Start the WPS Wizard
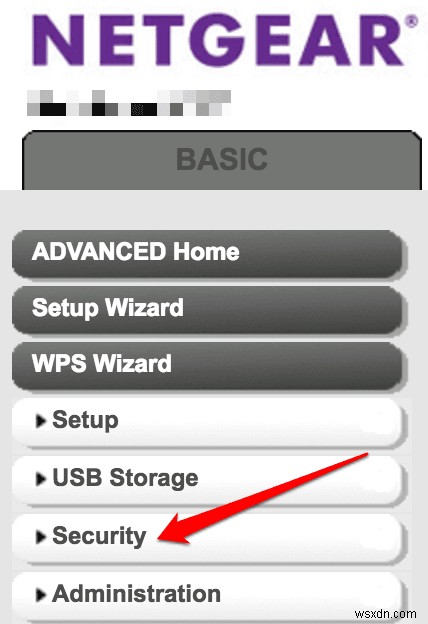Screen dimensions: 428x624 pos(207,365)
